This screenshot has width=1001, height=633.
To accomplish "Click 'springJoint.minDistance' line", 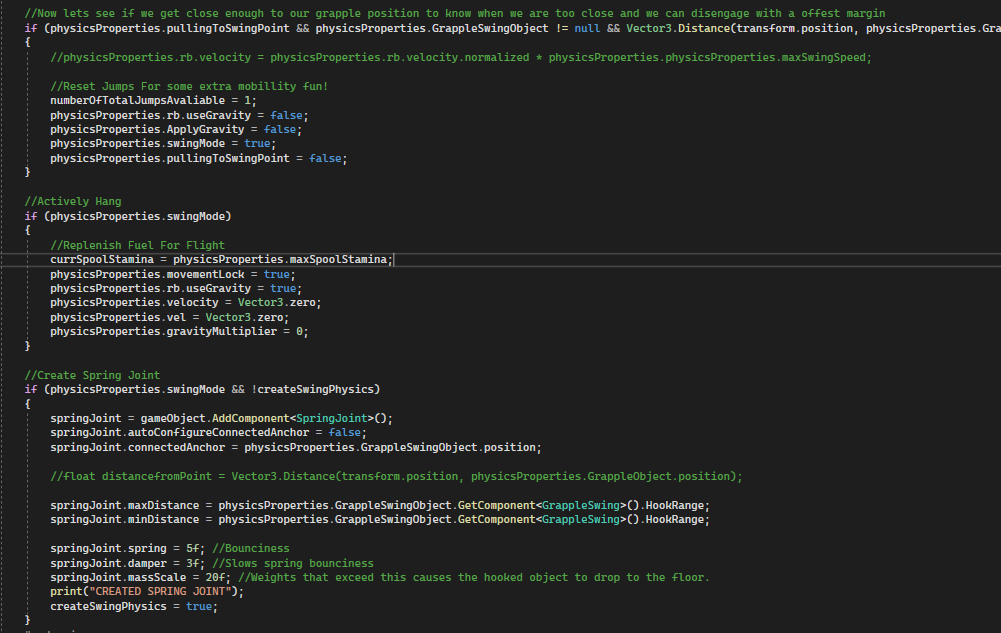I will pos(380,519).
